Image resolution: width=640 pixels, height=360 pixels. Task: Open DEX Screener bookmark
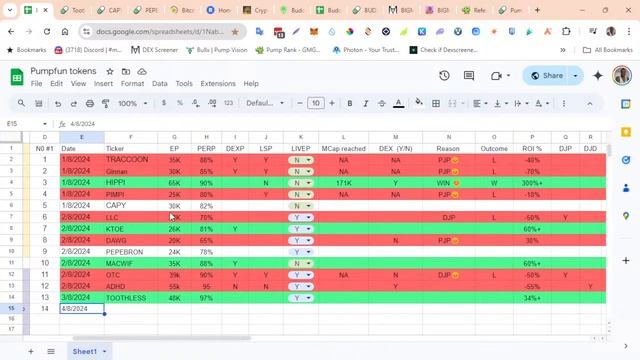[x=154, y=50]
